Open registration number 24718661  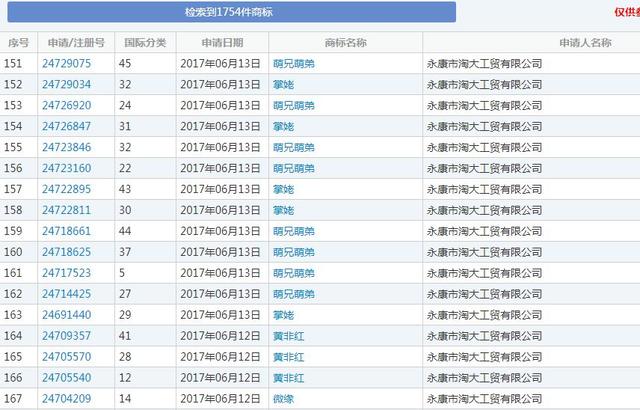tap(66, 231)
